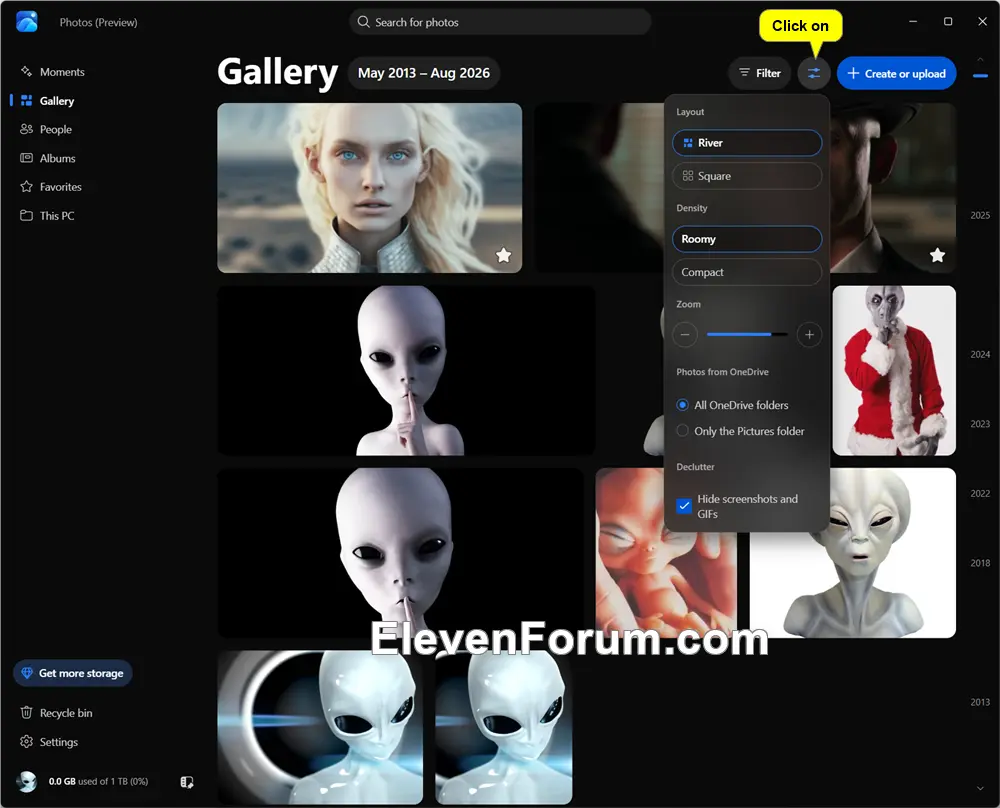This screenshot has width=1000, height=808.
Task: Jump to 2022 on timeline
Action: pyautogui.click(x=980, y=494)
